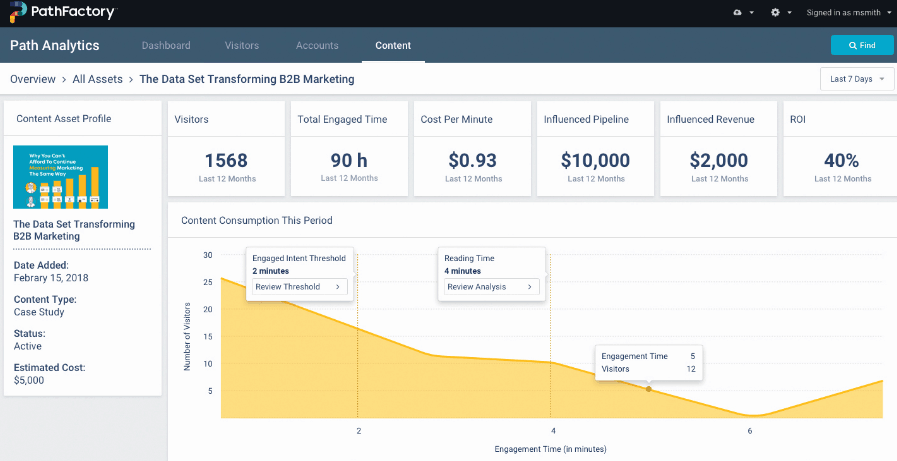
Task: Click the 'Engagement Time (in minutes)' axis label
Action: point(550,449)
